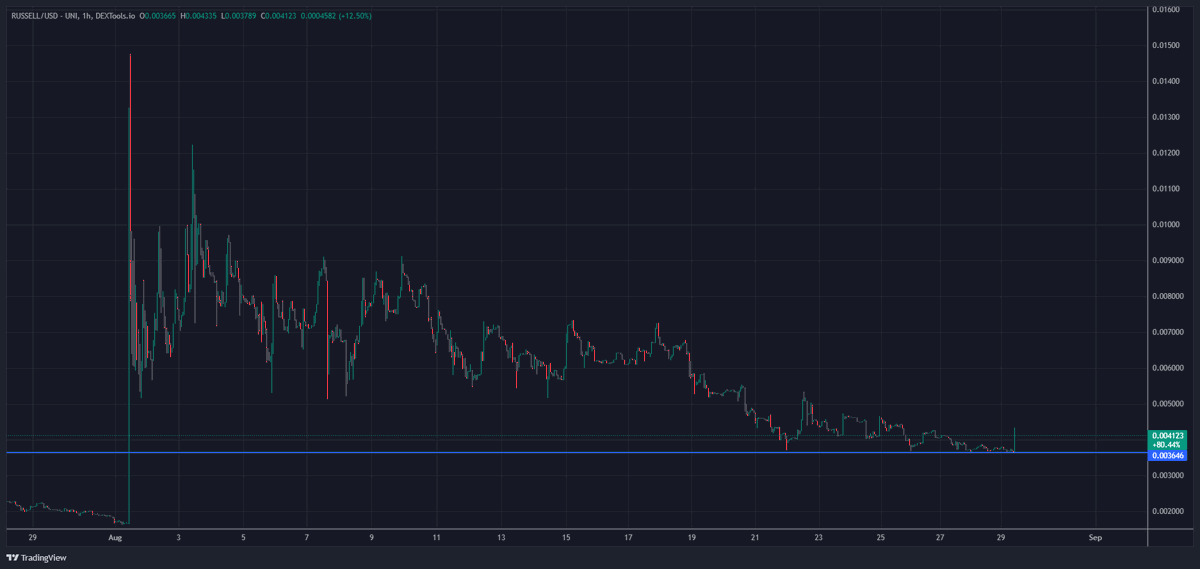This screenshot has width=1200, height=569.
Task: Click the Sep label on the time axis
Action: pos(1095,537)
